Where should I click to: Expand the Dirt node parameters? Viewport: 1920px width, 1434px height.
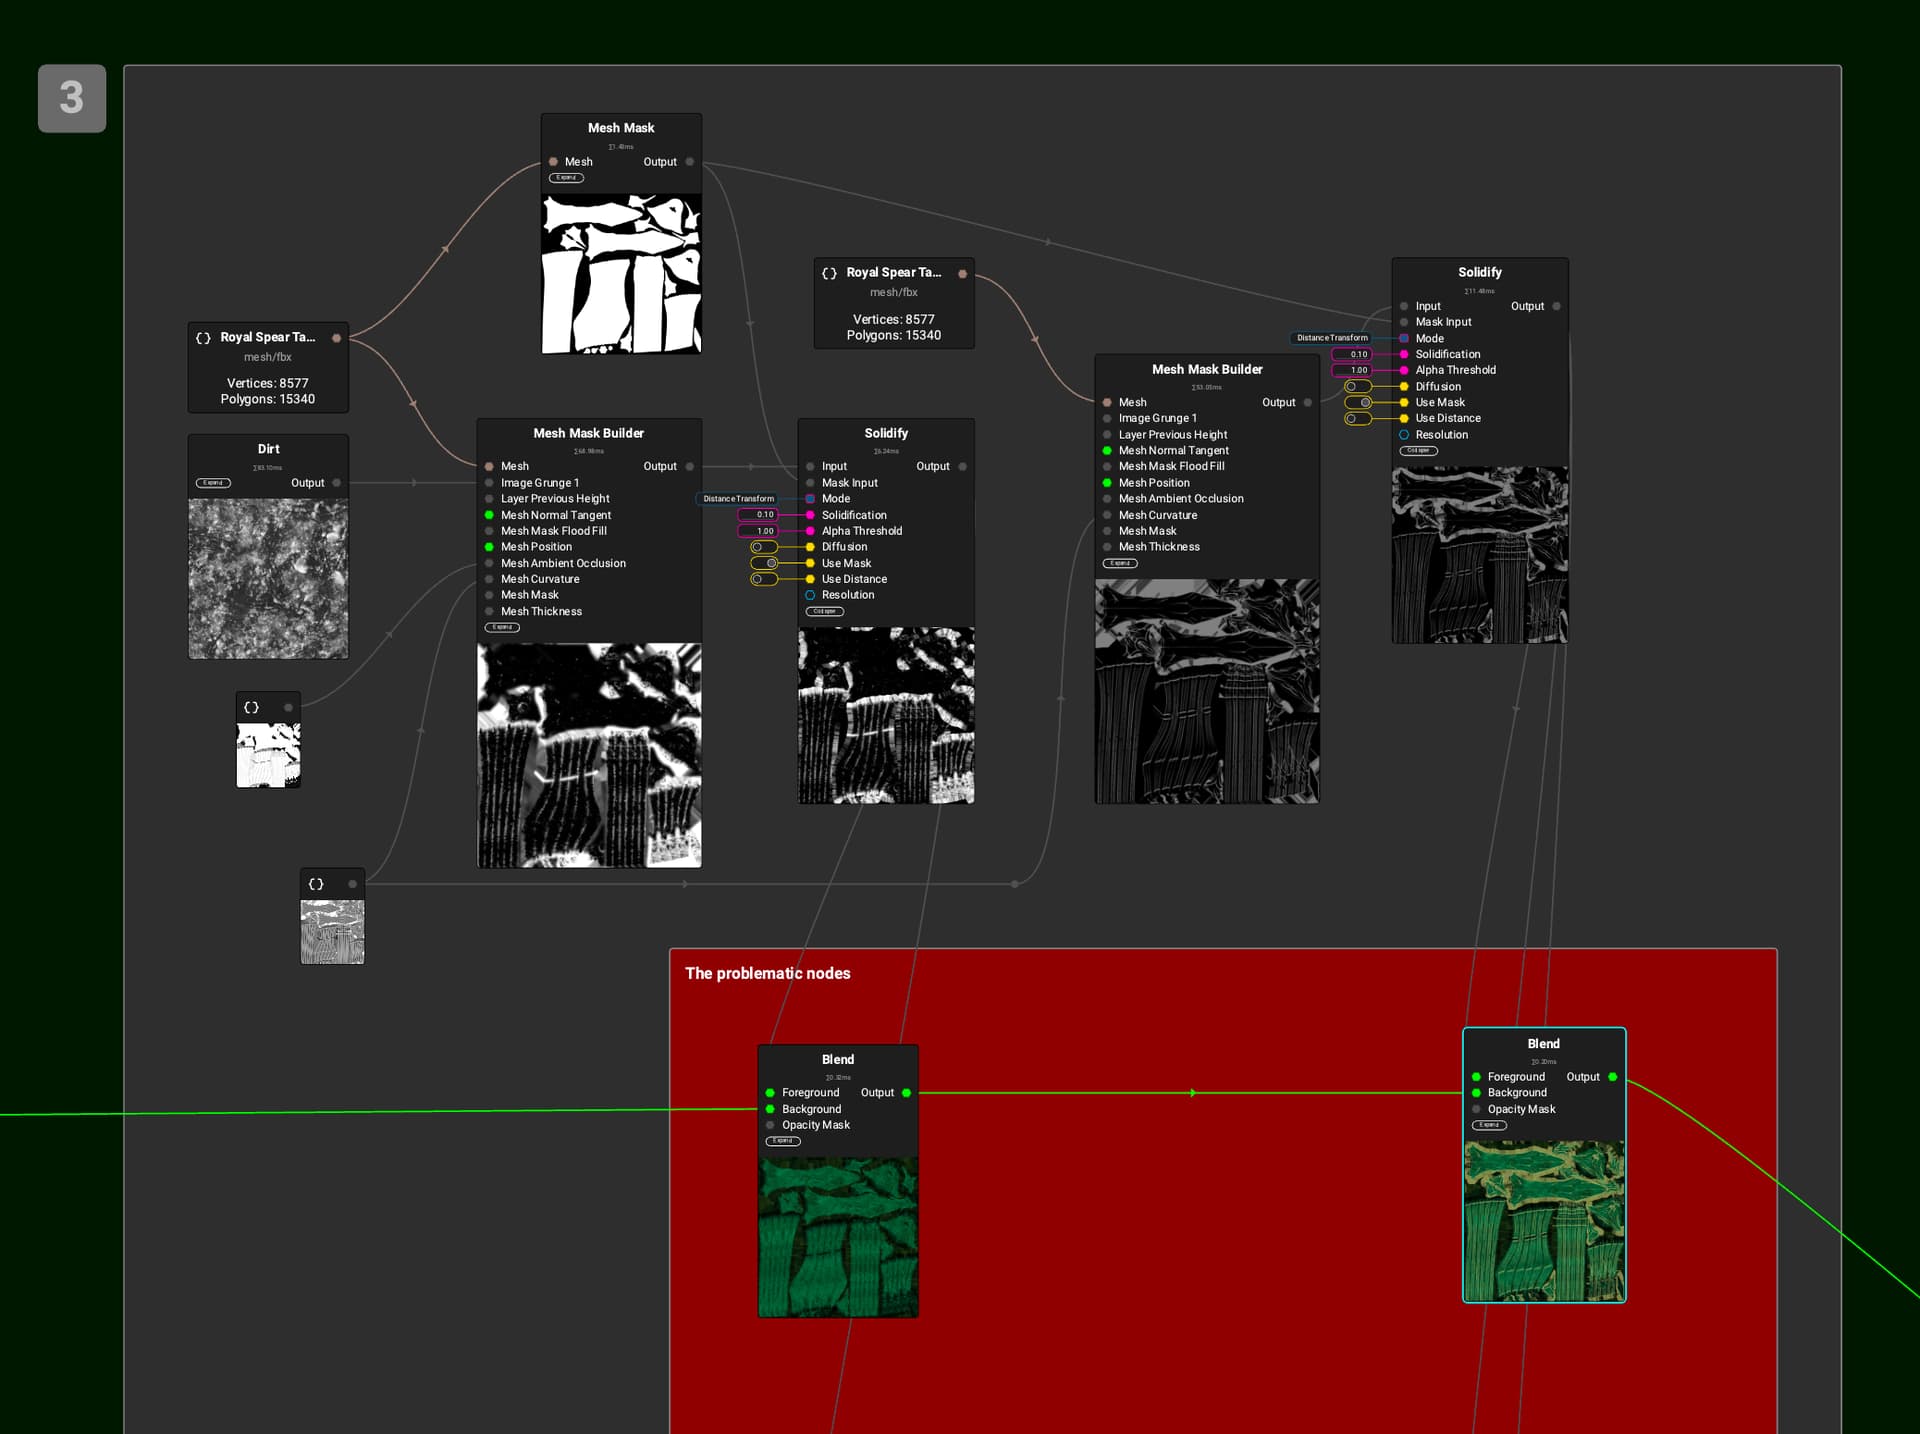click(x=213, y=483)
